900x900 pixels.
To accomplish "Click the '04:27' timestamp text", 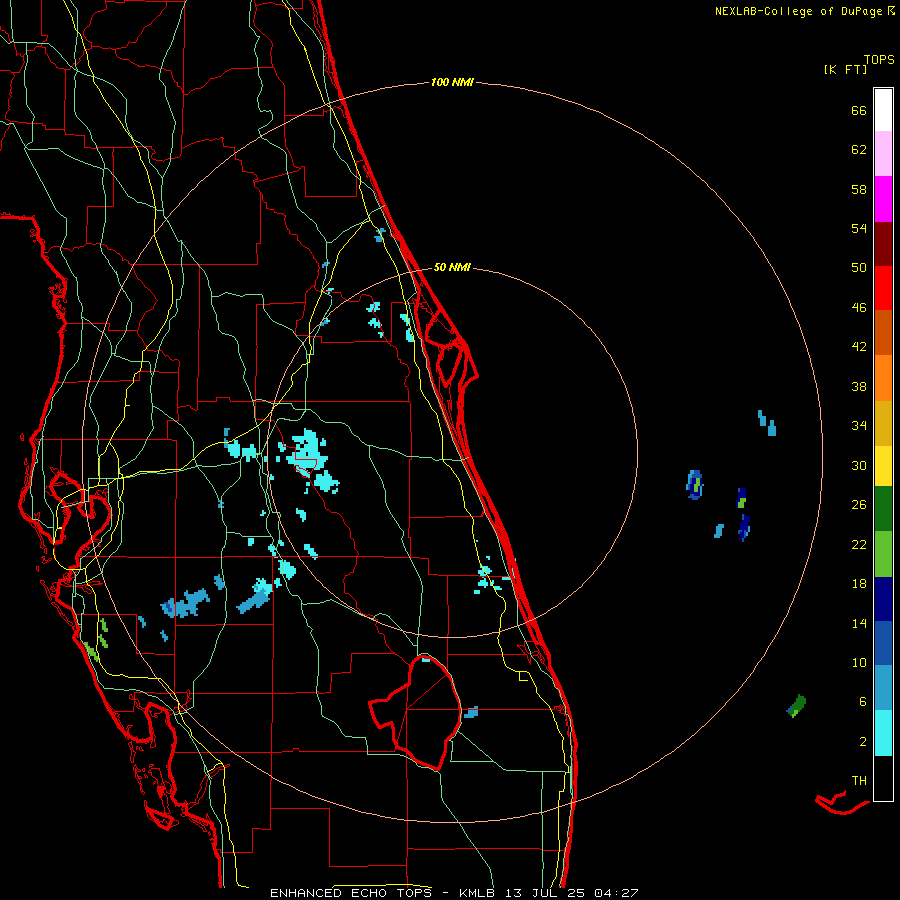I will click(616, 893).
